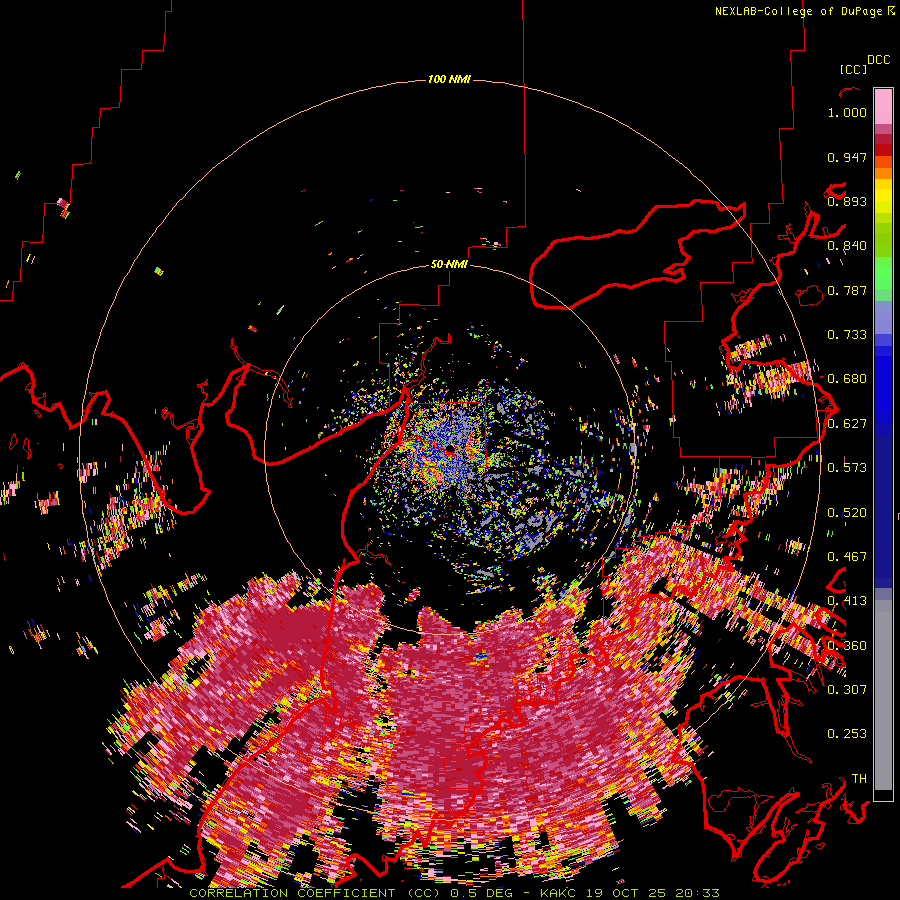Click the 100 NMI range ring label
The width and height of the screenshot is (900, 900).
coord(449,79)
